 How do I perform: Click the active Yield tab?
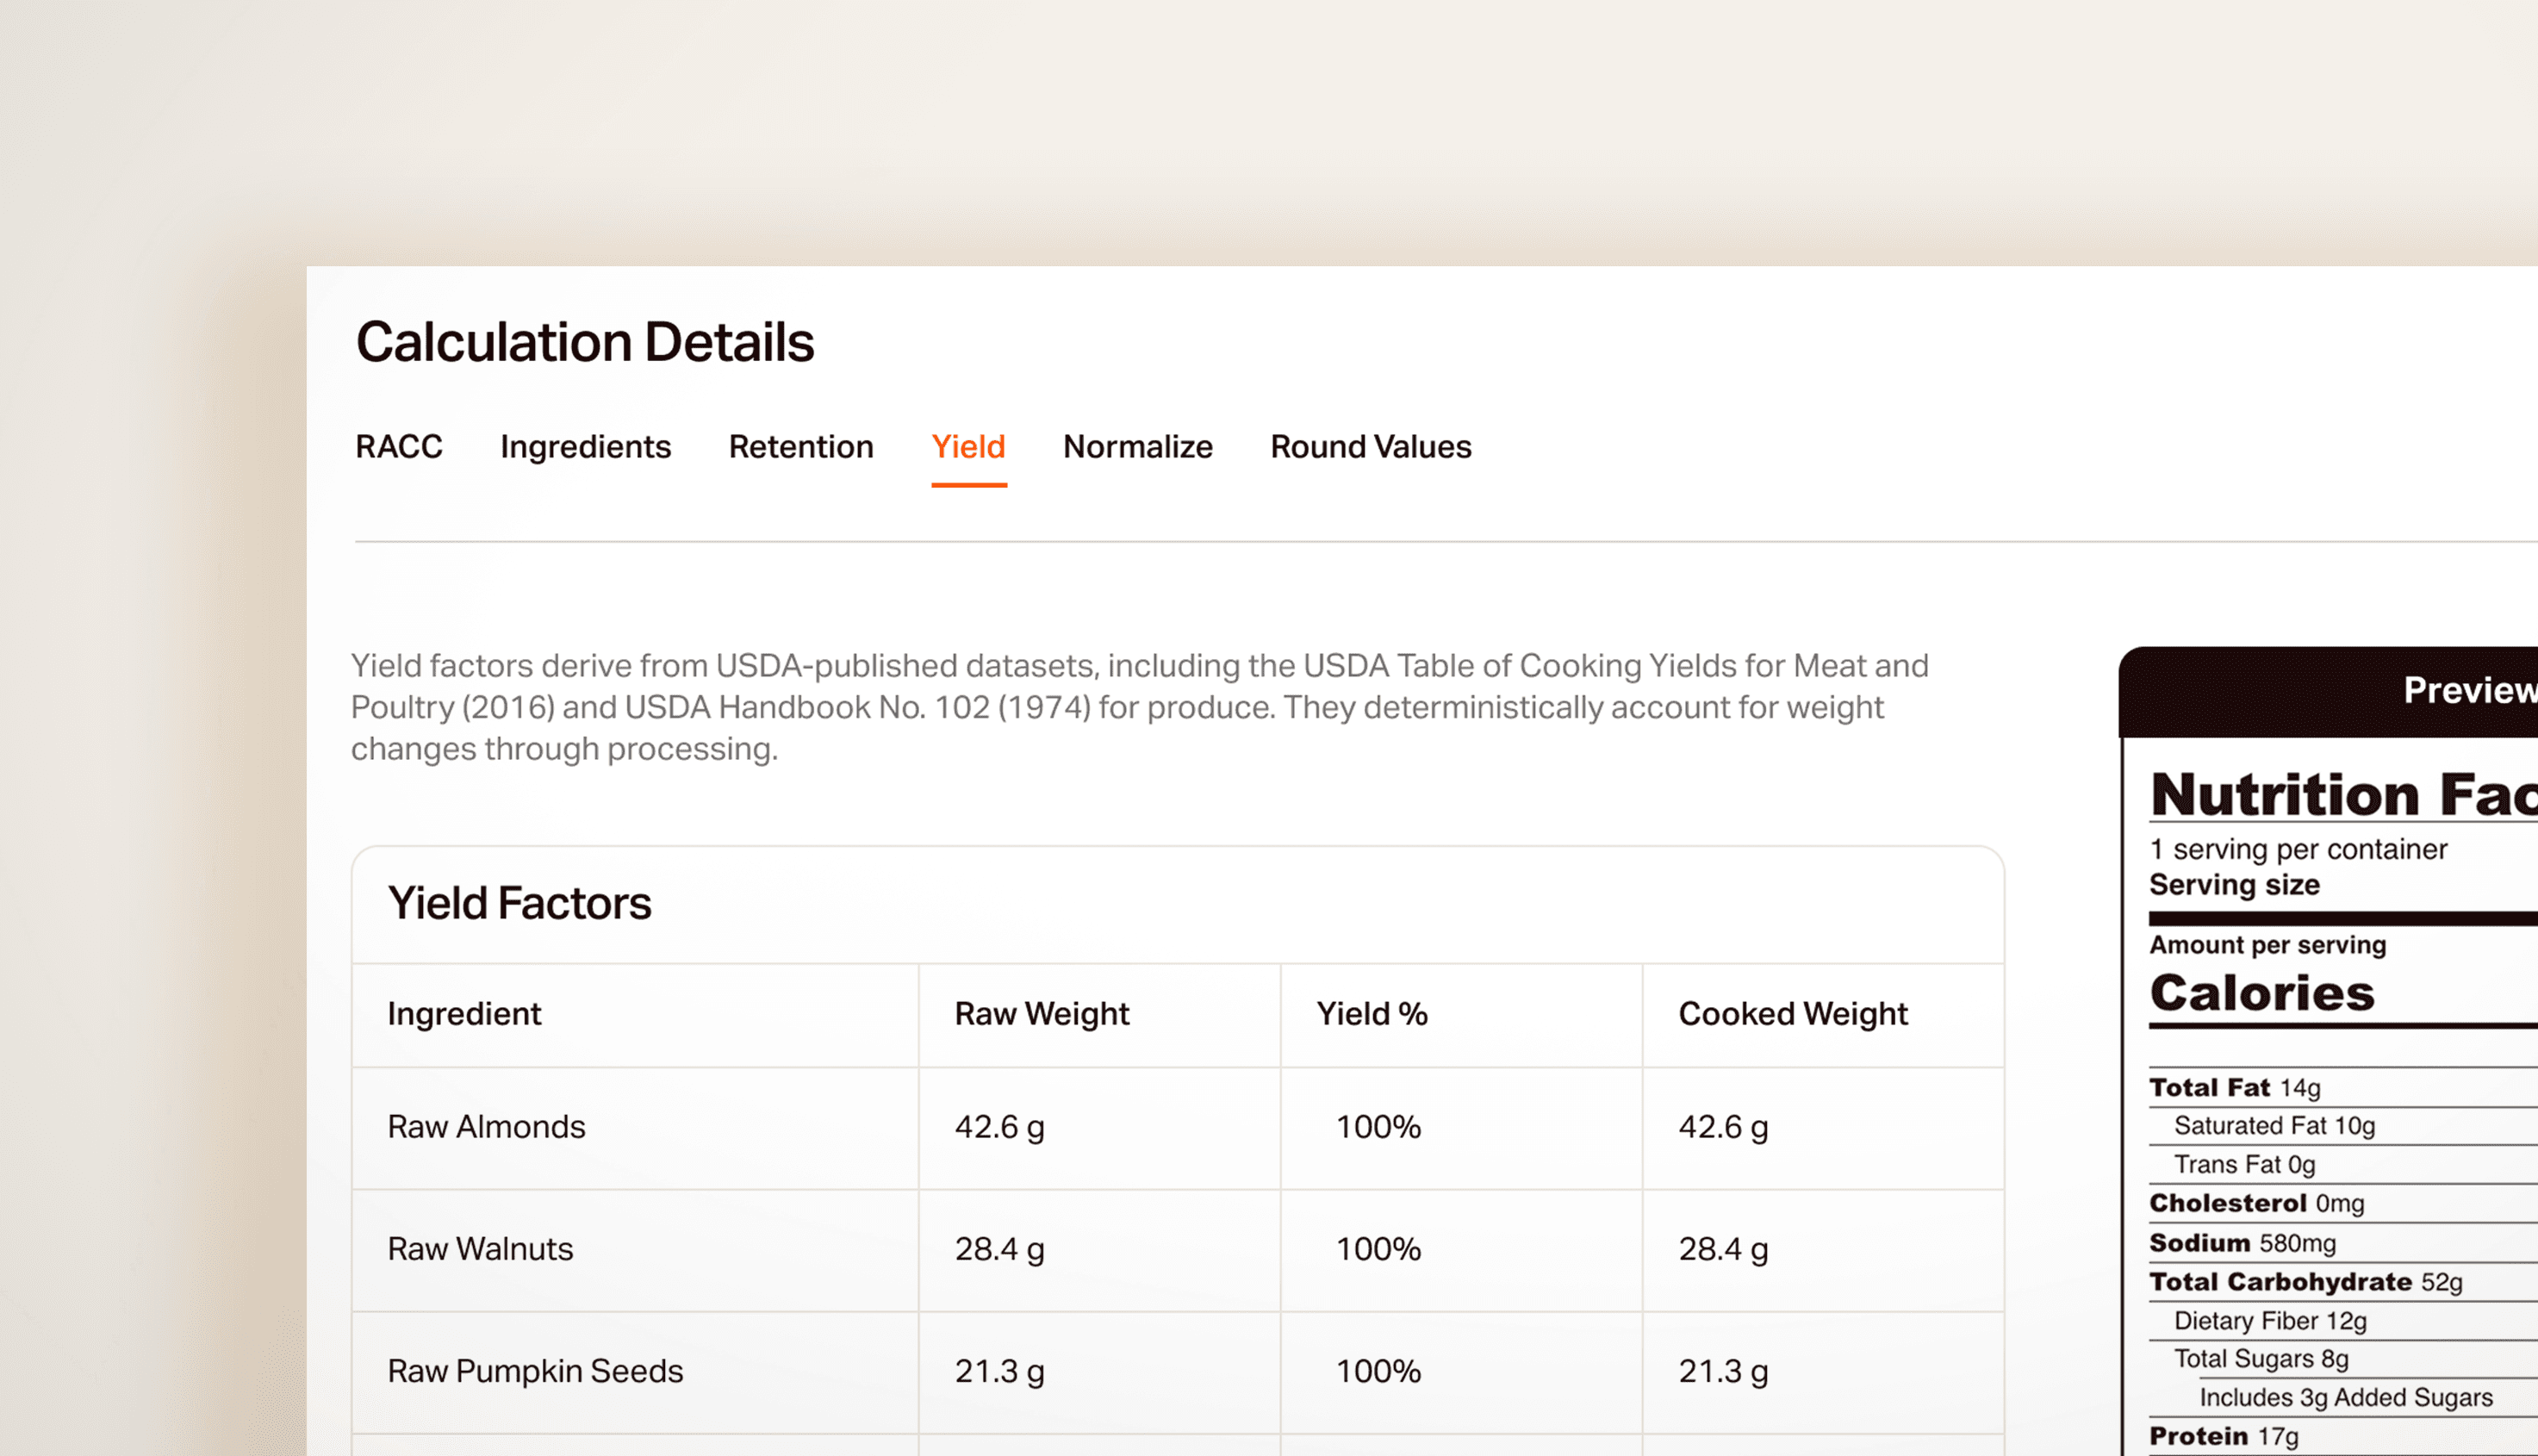click(967, 446)
